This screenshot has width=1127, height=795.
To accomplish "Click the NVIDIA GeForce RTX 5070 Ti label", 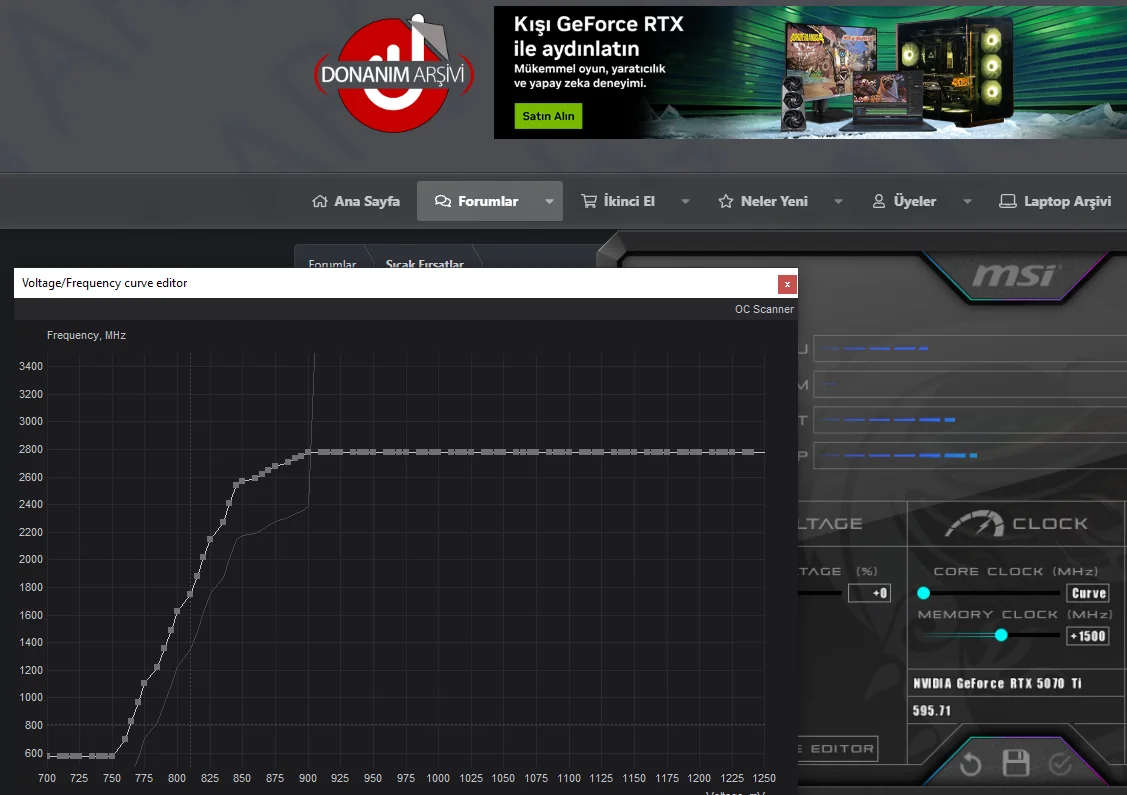I will 997,683.
